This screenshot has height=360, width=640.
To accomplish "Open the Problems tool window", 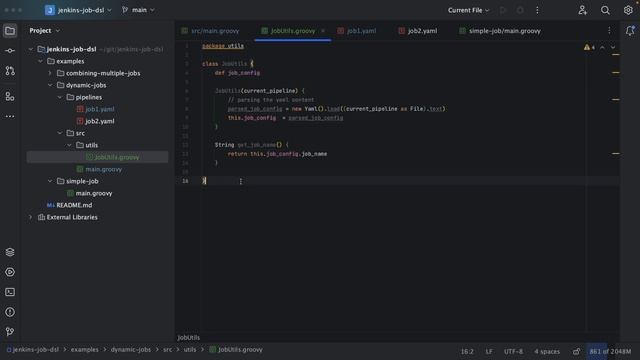I will 10,312.
